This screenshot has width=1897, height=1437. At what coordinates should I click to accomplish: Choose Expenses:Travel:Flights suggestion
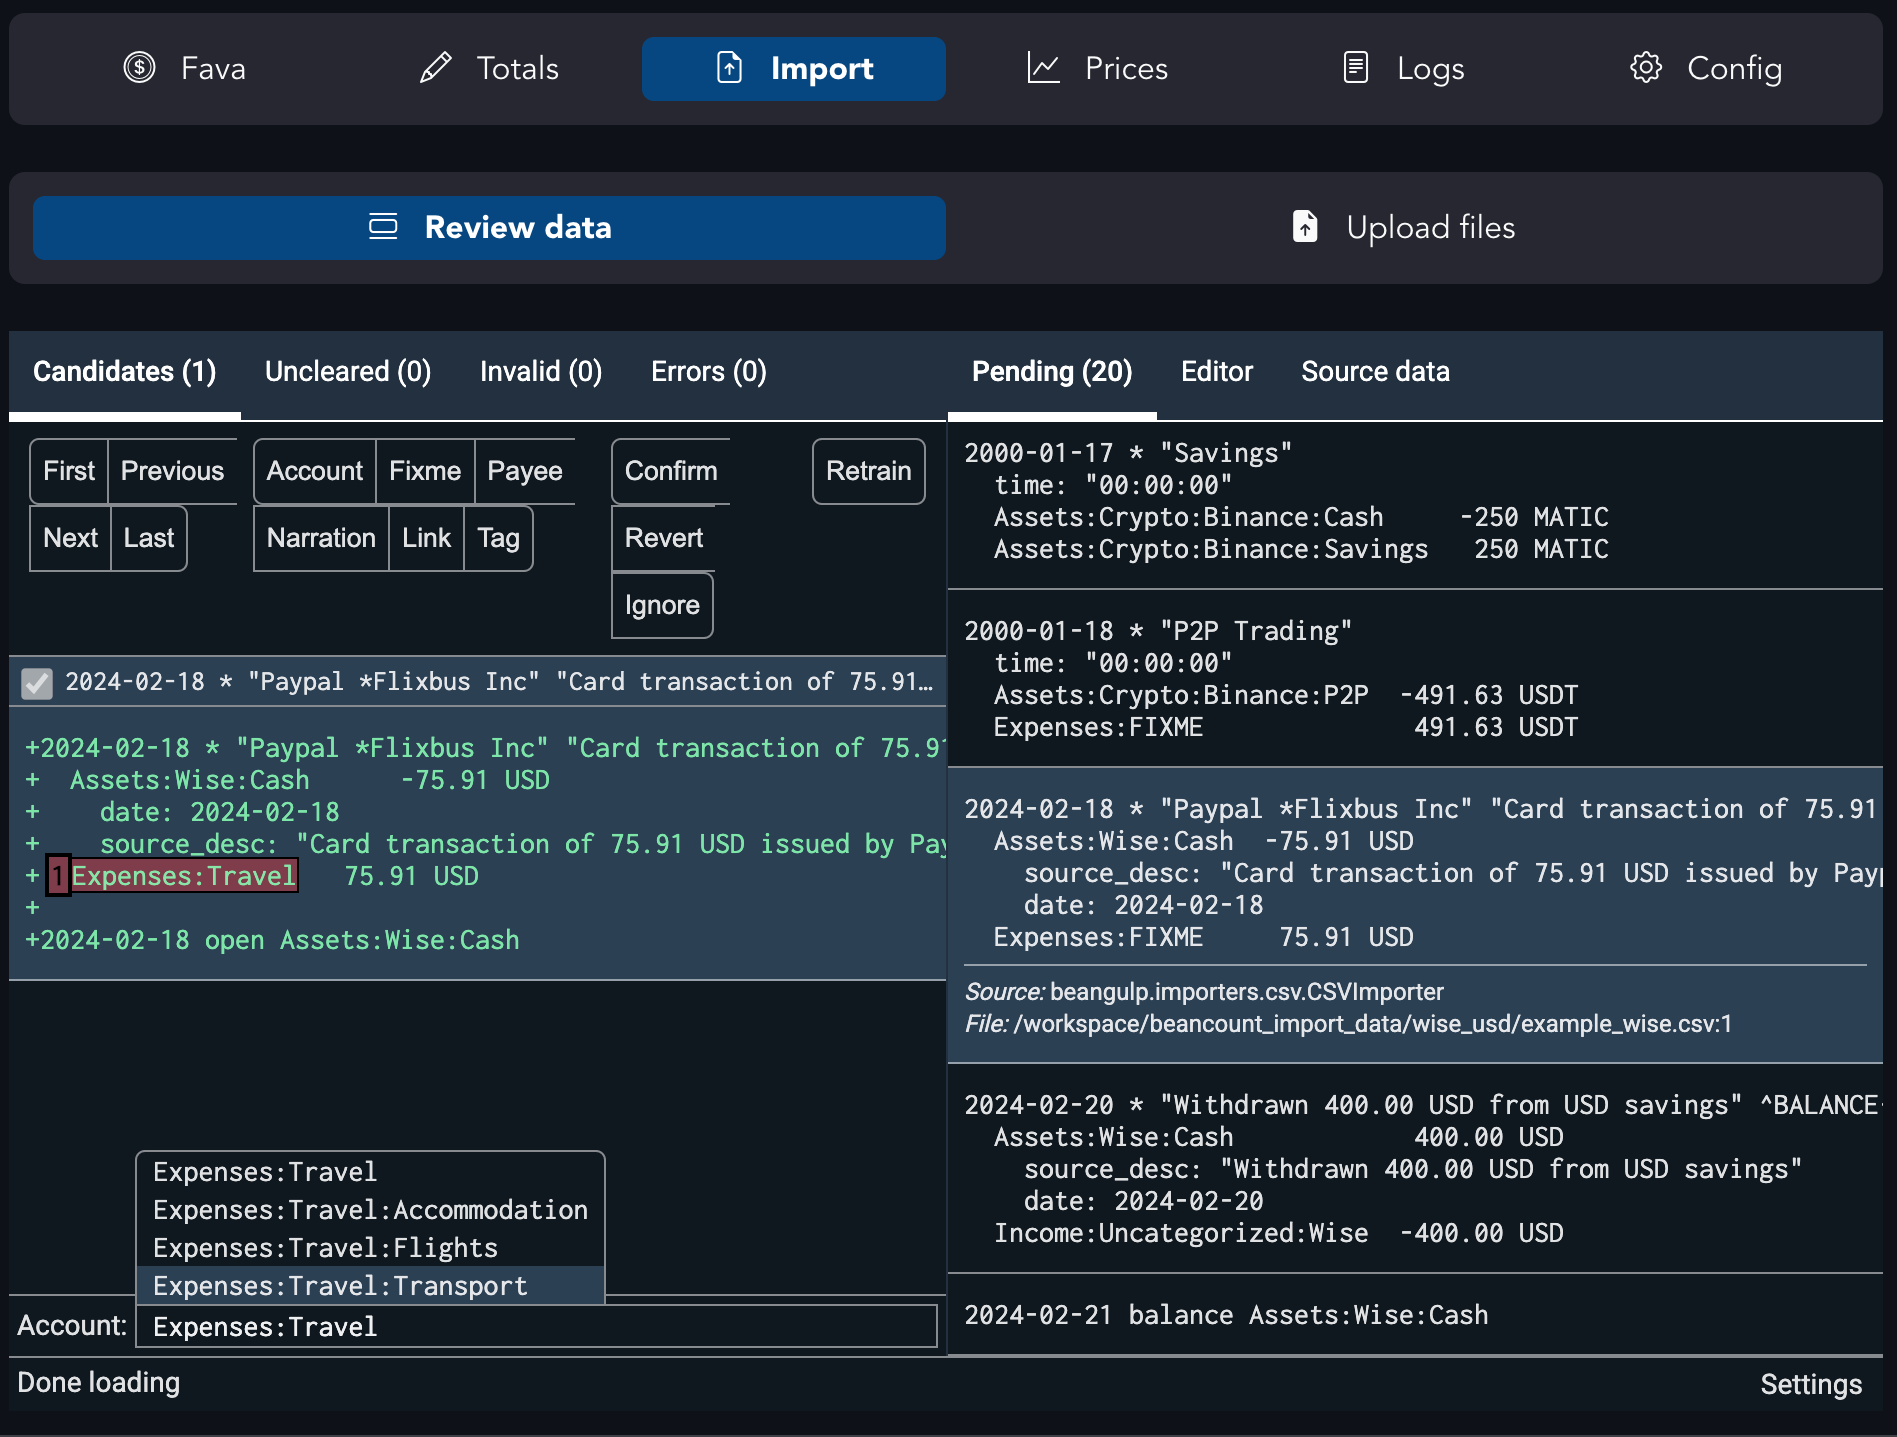370,1248
